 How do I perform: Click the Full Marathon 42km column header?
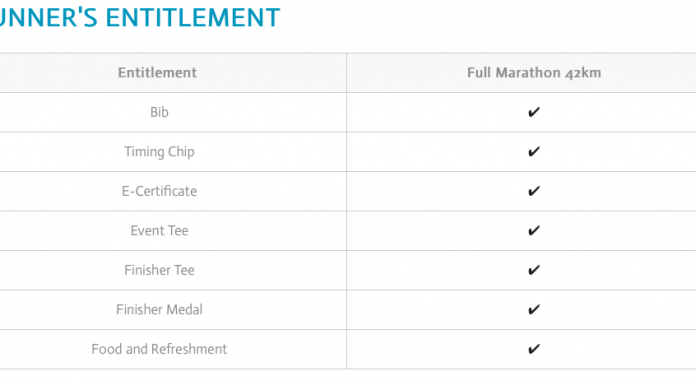(x=534, y=72)
